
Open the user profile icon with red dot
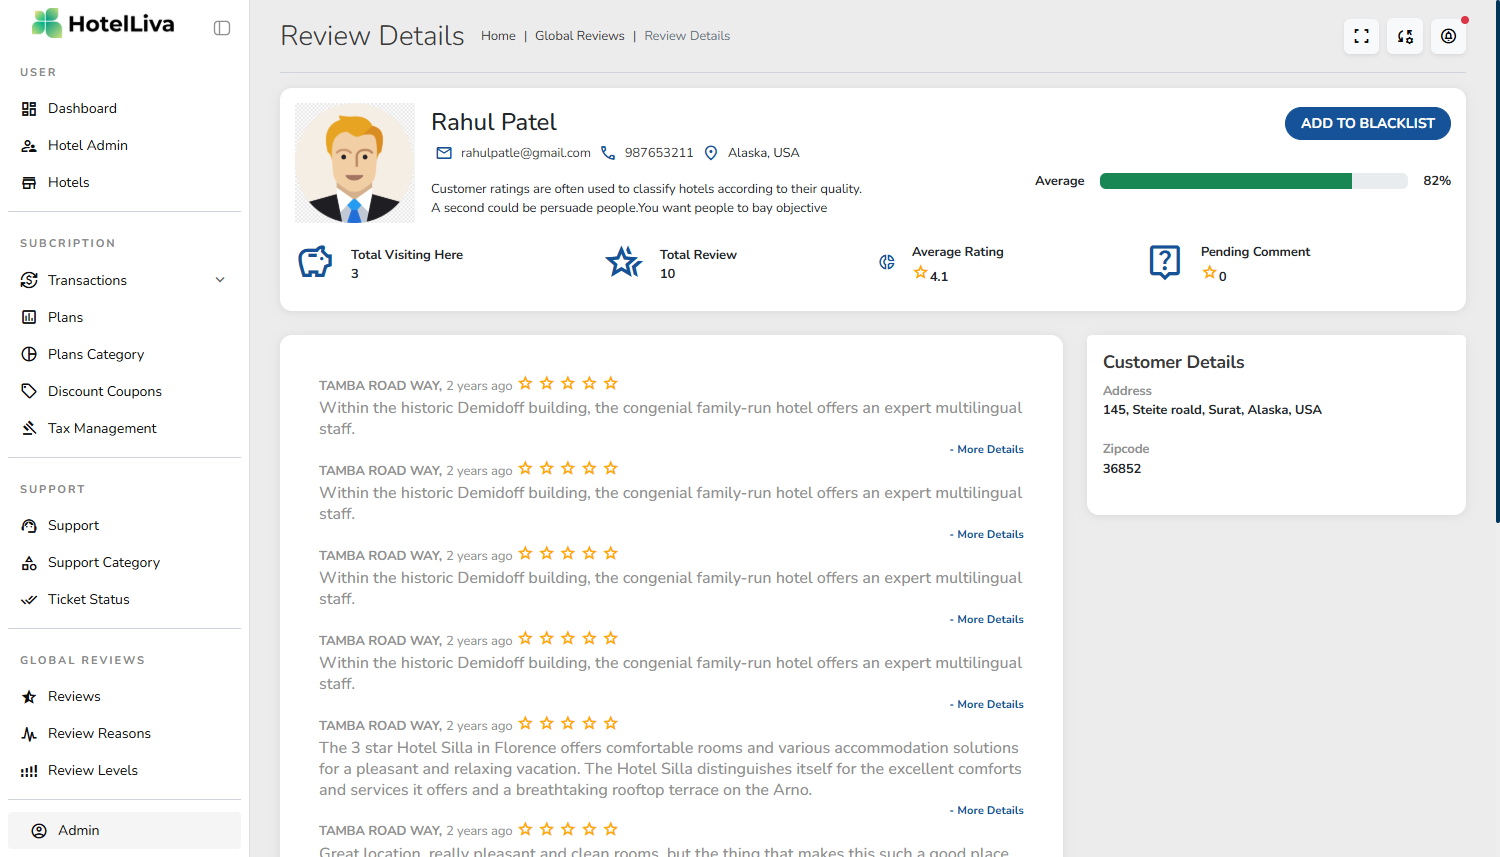coord(1448,36)
